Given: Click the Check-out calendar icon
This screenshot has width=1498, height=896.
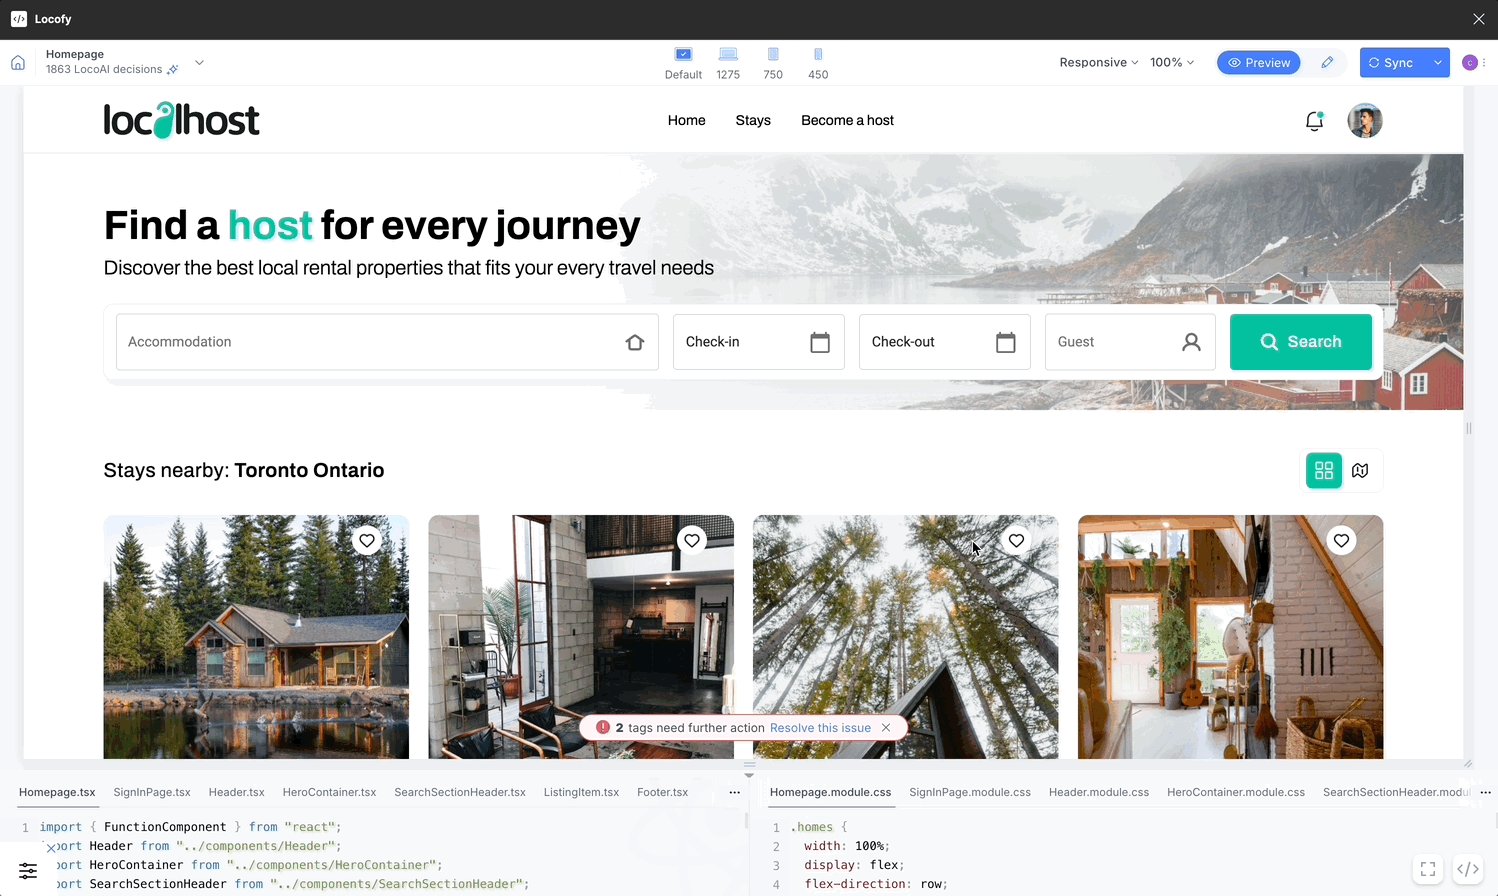Looking at the screenshot, I should point(1006,342).
